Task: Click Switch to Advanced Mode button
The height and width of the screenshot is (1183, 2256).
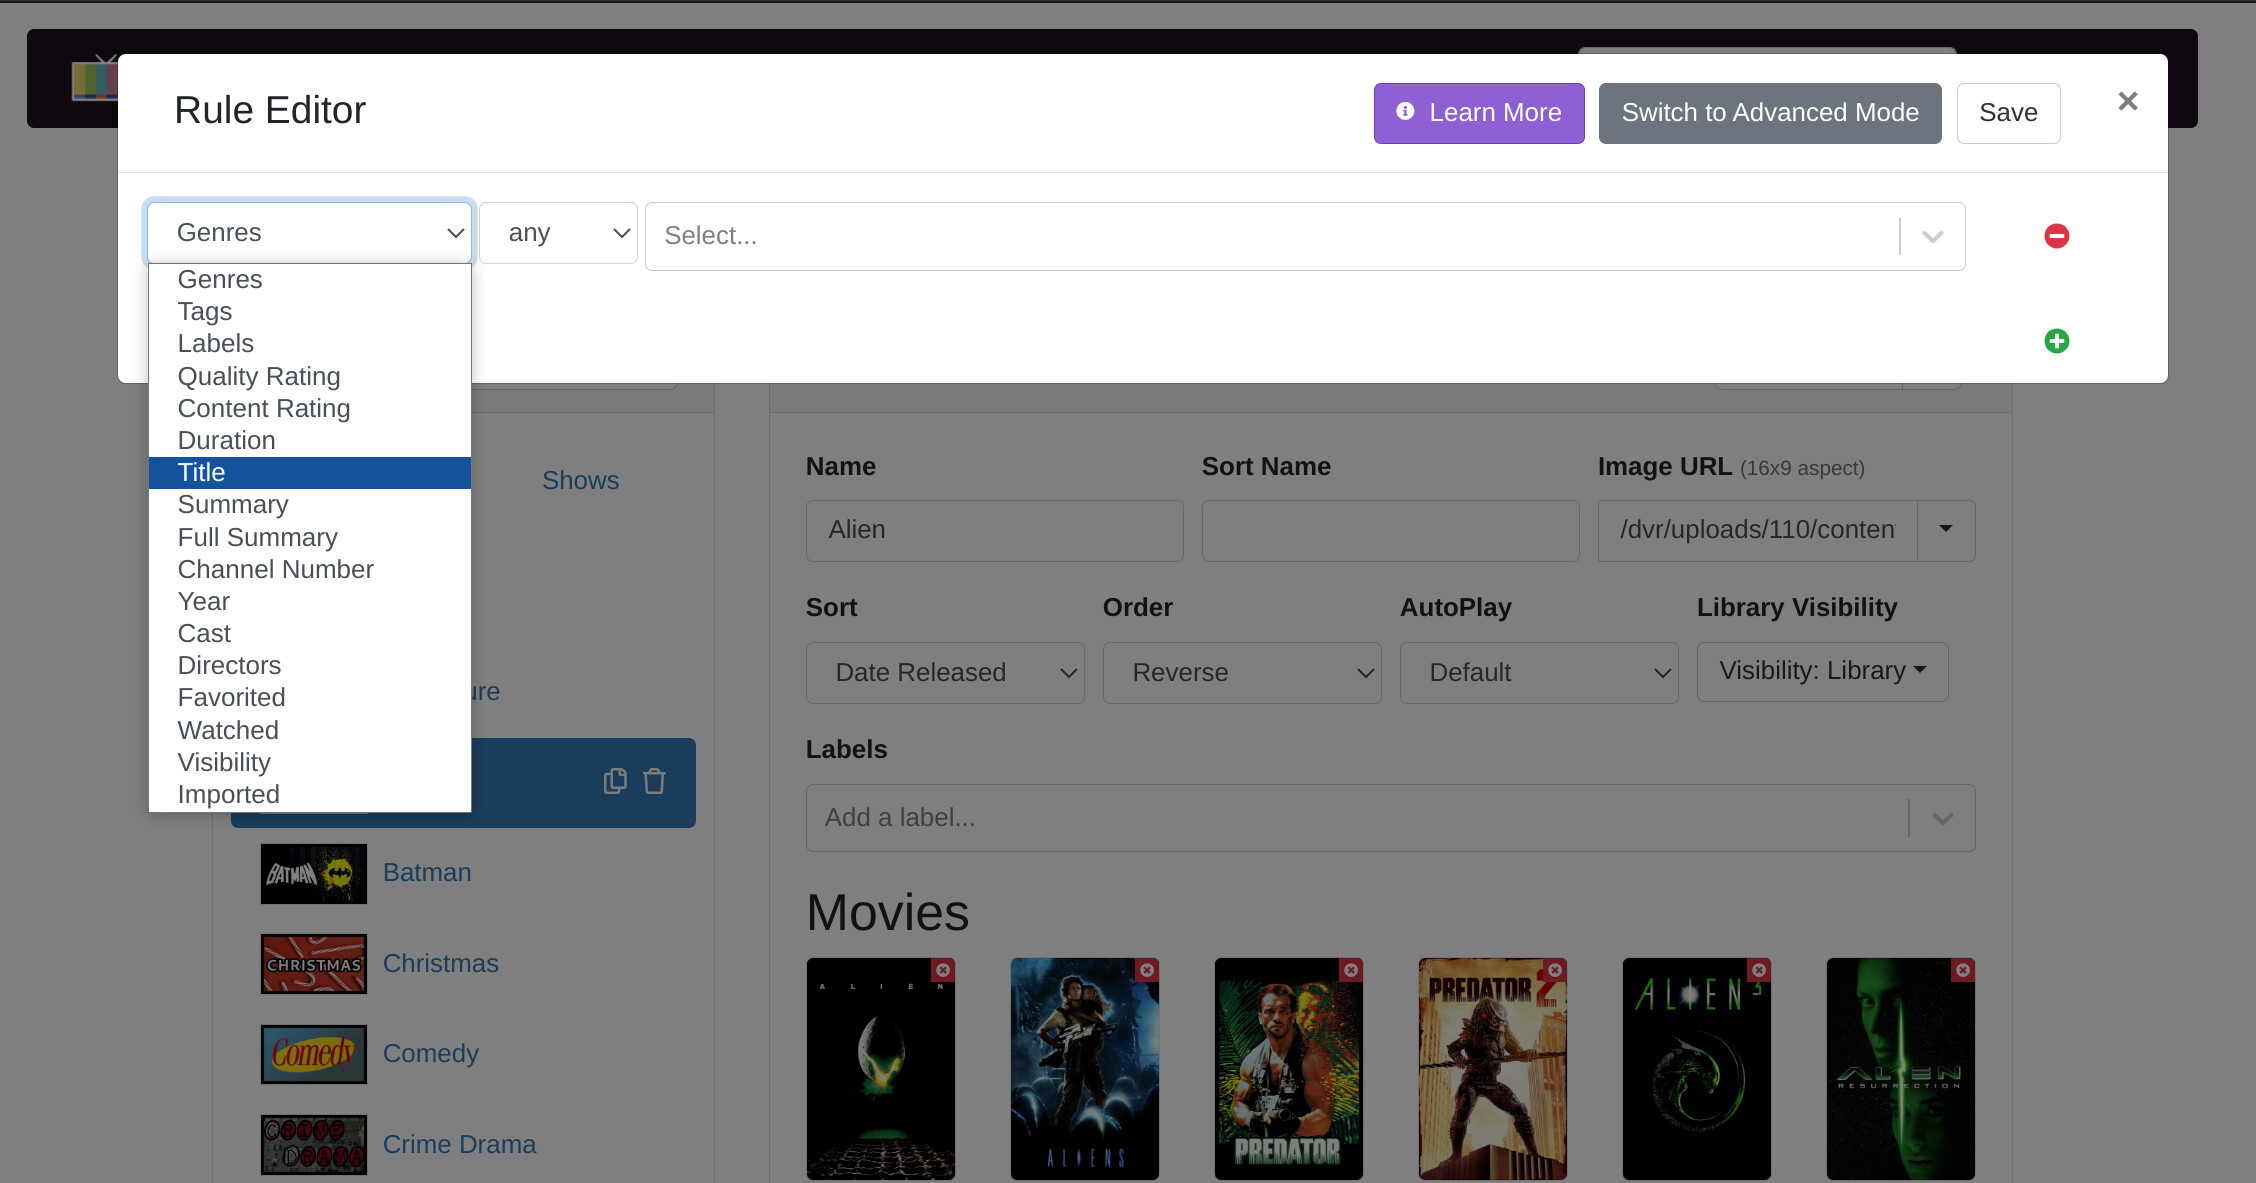Action: point(1769,113)
